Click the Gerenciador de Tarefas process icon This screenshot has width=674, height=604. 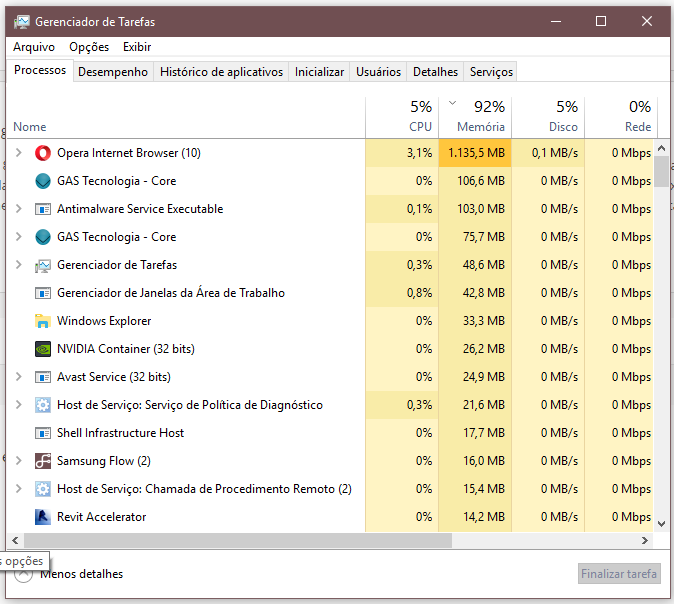tap(43, 265)
